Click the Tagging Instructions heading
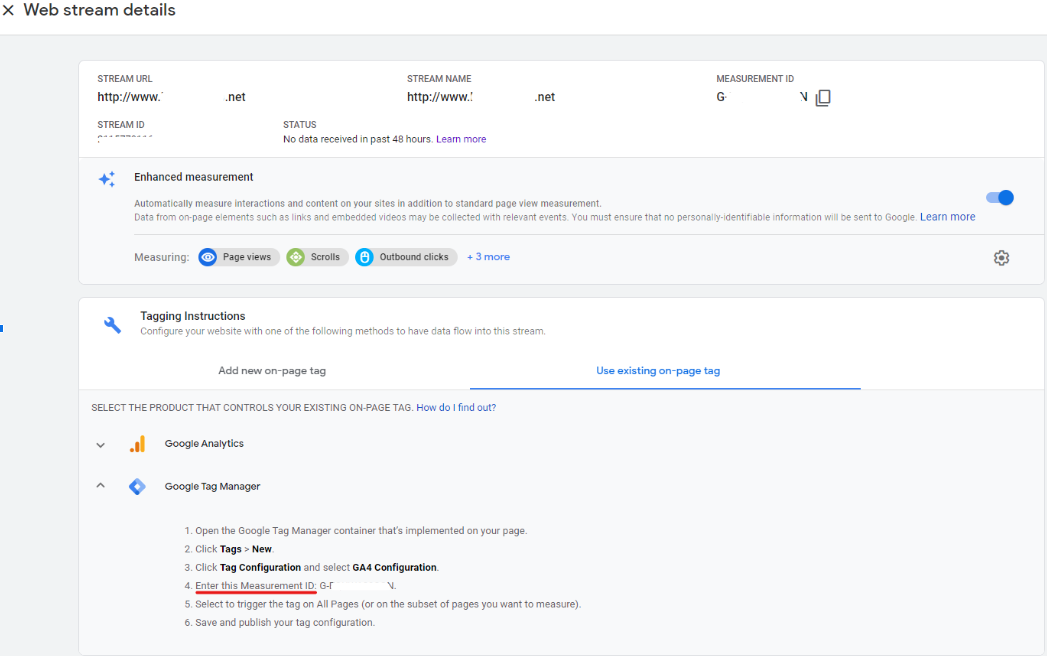 (192, 316)
